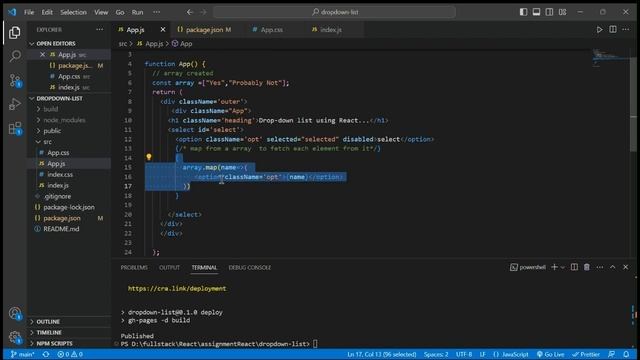Click the Run Code play icon
Image resolution: width=640 pixels, height=360 pixels.
(x=599, y=29)
